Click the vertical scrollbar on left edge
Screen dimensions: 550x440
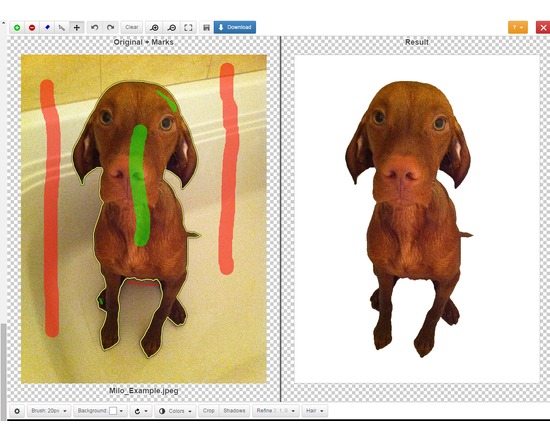click(3, 372)
